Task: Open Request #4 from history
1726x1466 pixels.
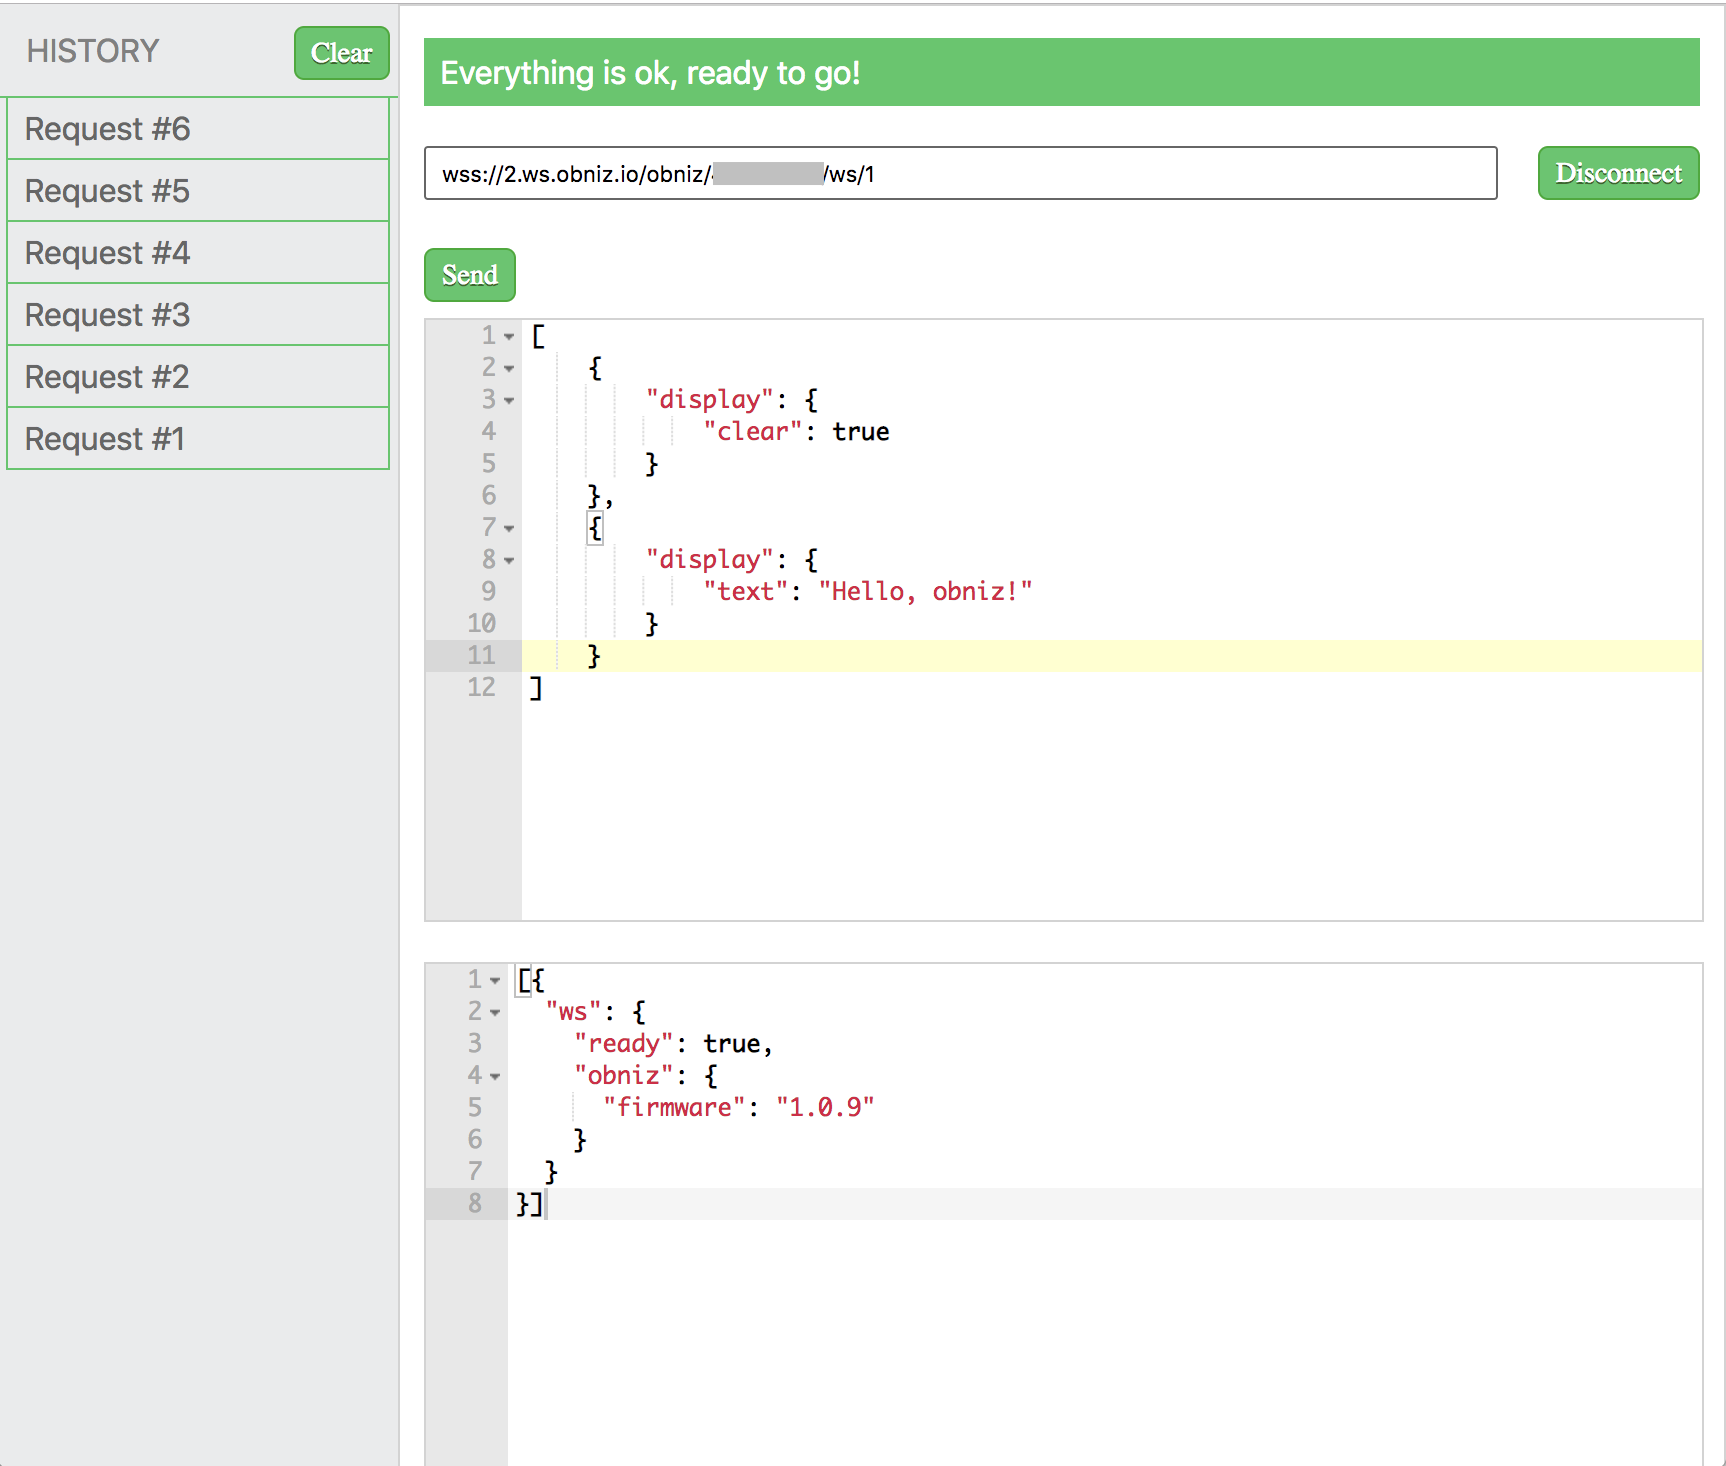Action: click(x=197, y=252)
